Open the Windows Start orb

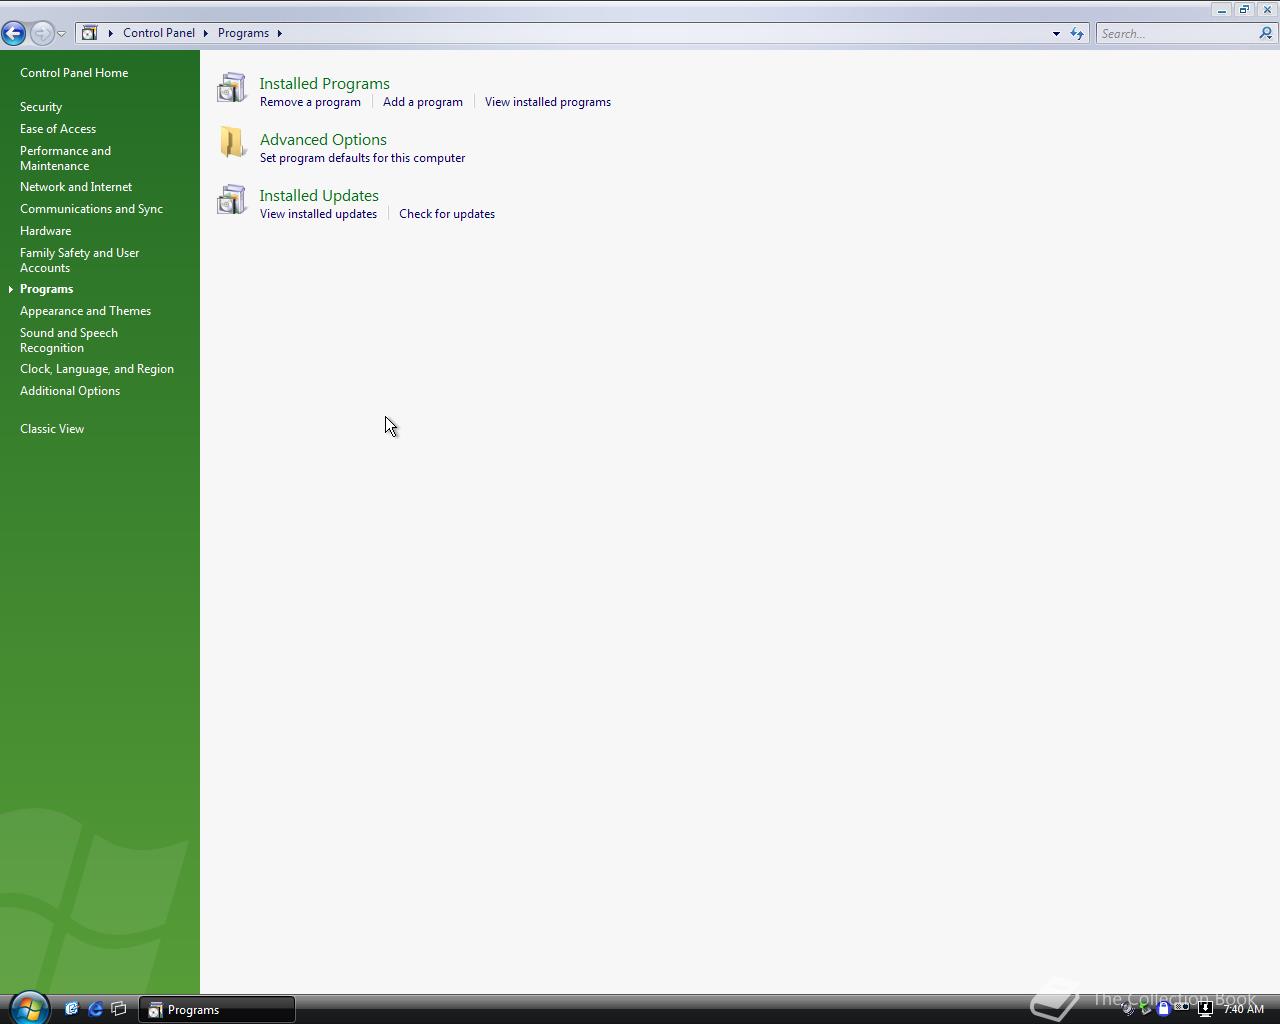(29, 1008)
